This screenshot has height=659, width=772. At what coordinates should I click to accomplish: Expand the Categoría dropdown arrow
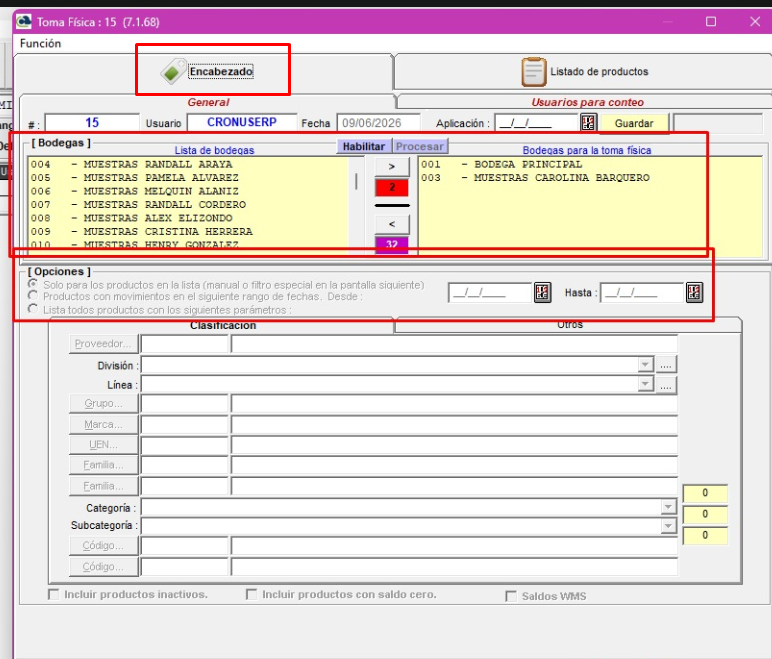[x=668, y=507]
